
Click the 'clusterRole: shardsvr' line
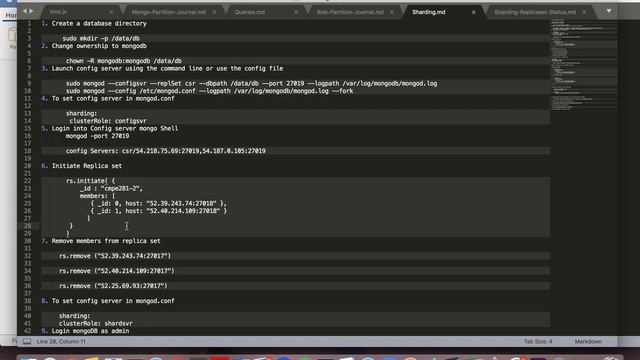click(96, 323)
